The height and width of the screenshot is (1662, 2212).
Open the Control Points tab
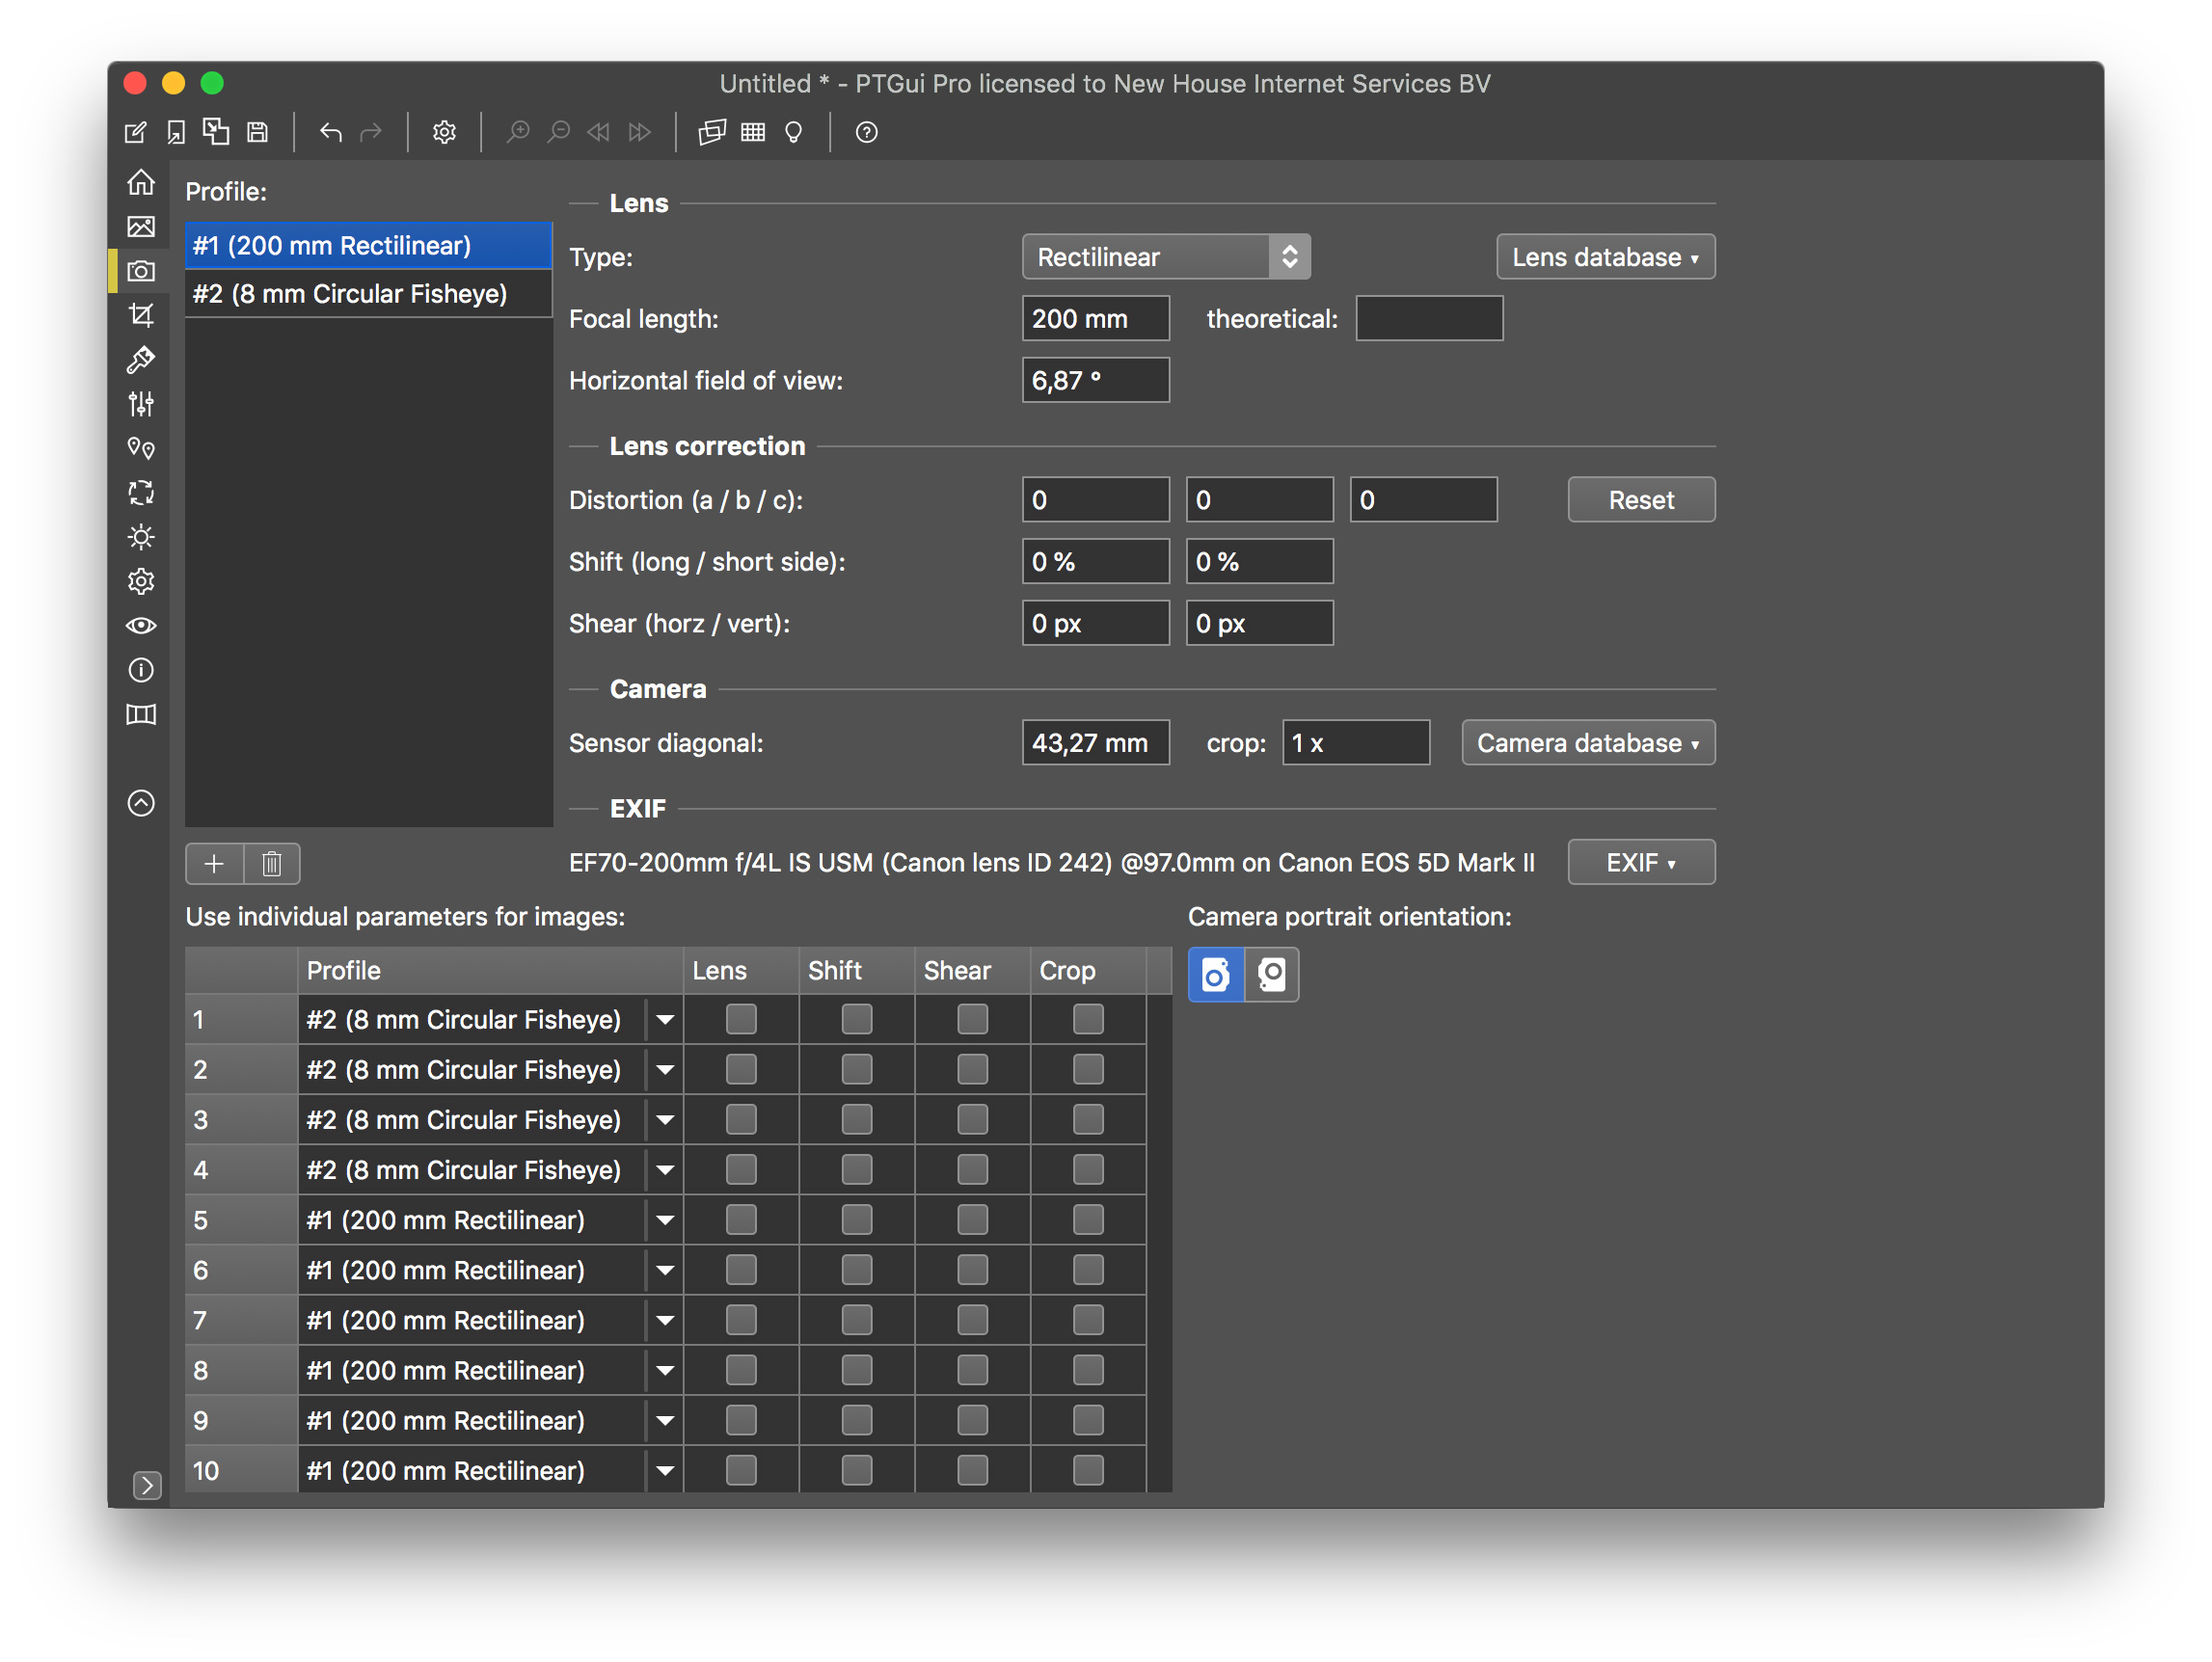tap(141, 448)
